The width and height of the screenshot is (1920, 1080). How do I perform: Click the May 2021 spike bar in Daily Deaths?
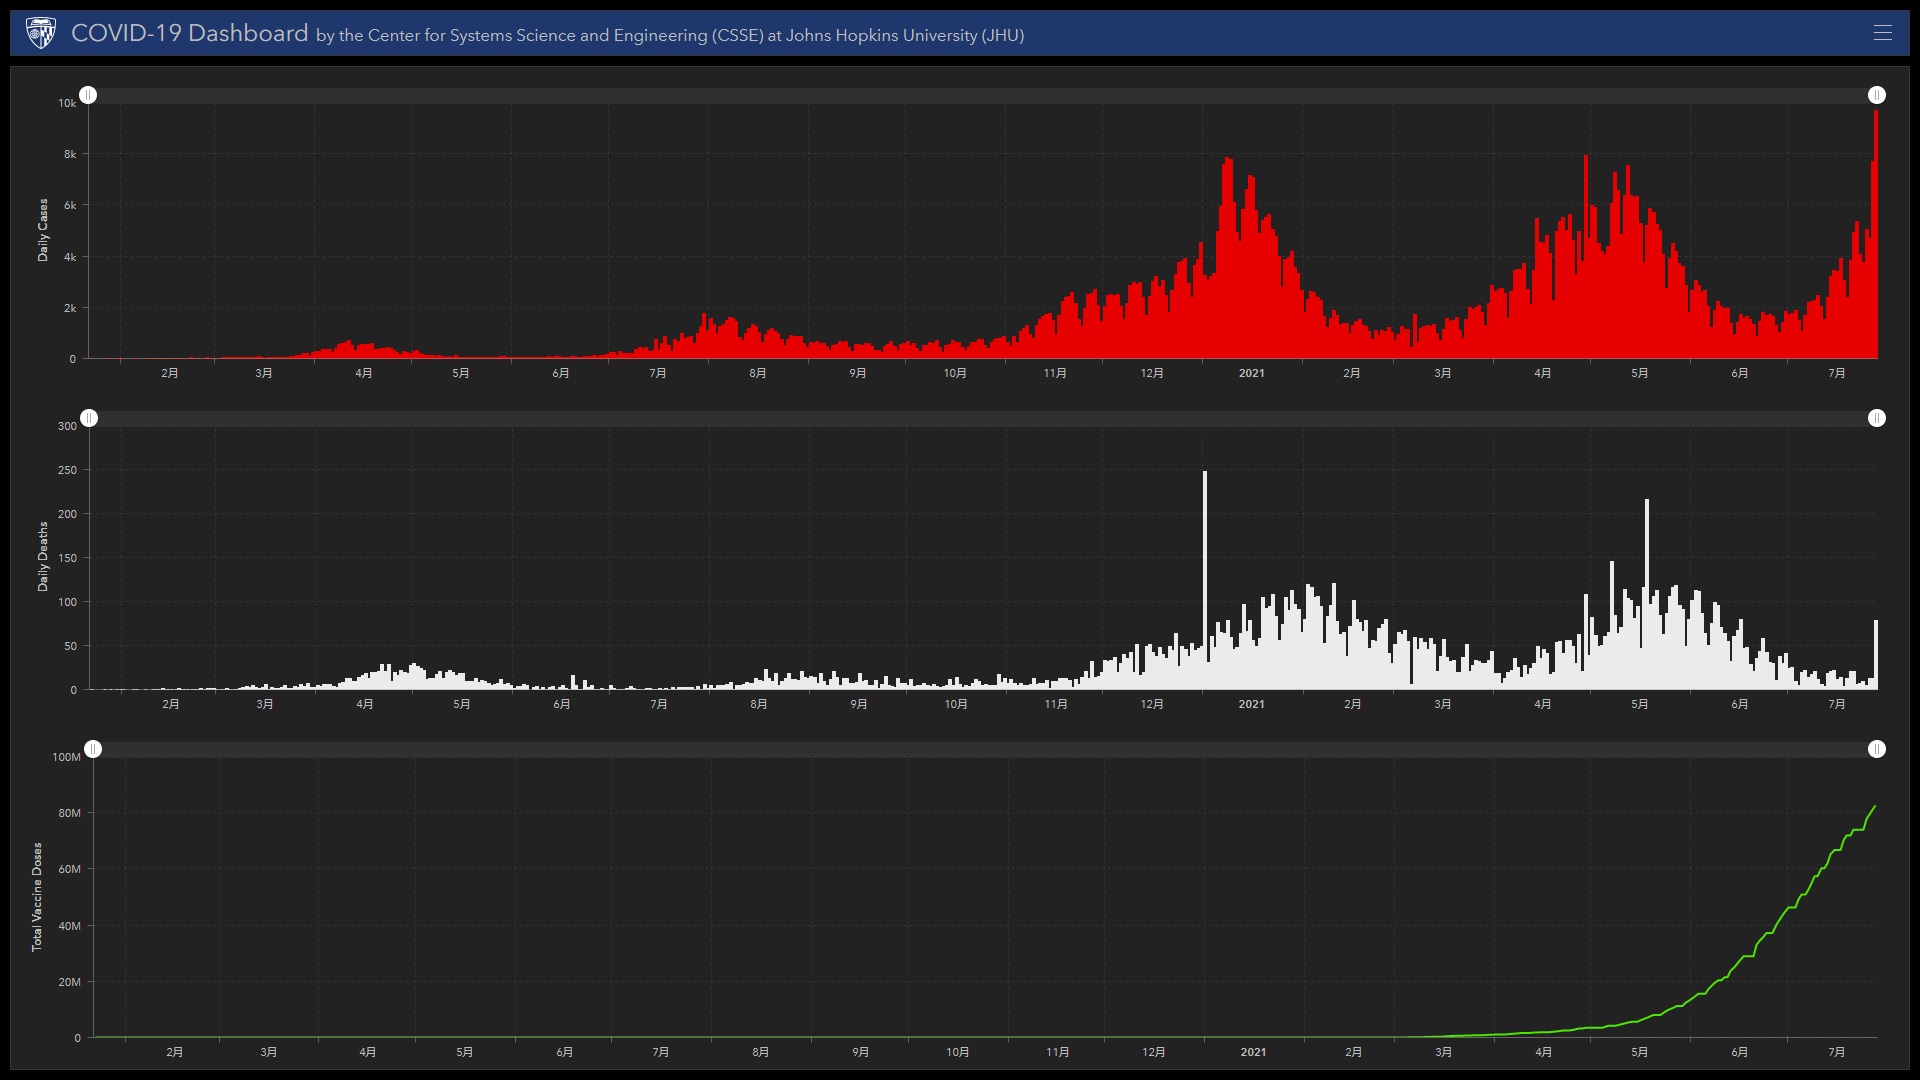coord(1647,594)
